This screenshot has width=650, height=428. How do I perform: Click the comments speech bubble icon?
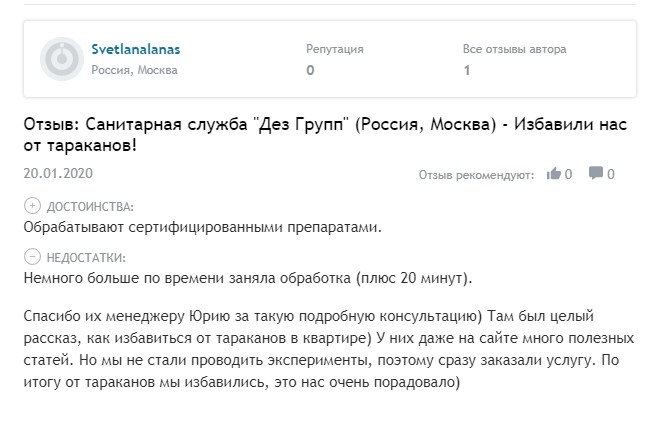(x=596, y=174)
